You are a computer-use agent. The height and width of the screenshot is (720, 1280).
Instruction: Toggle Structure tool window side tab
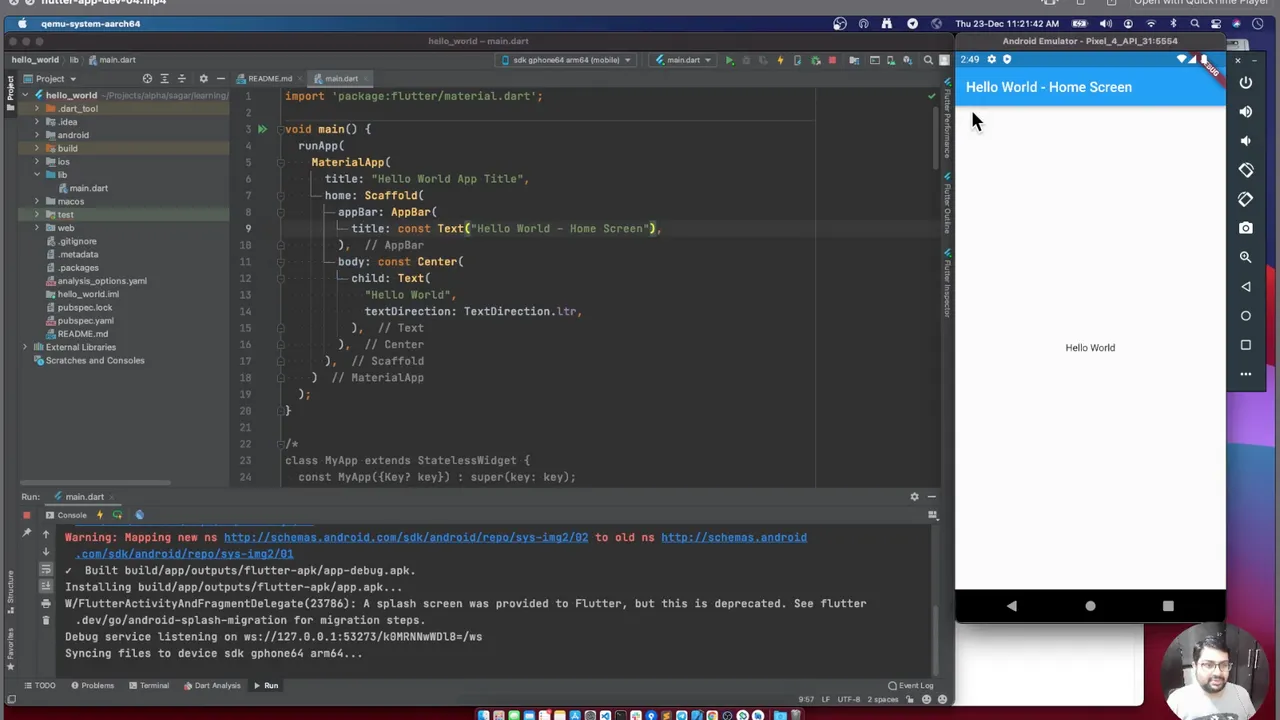coord(10,591)
